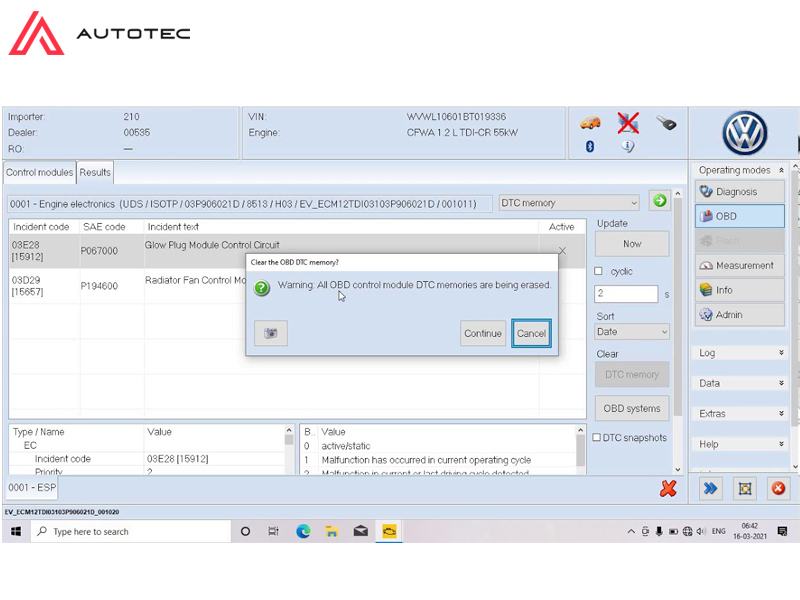Screen dimensions: 800x600
Task: Click the ENG language indicator
Action: click(x=718, y=532)
